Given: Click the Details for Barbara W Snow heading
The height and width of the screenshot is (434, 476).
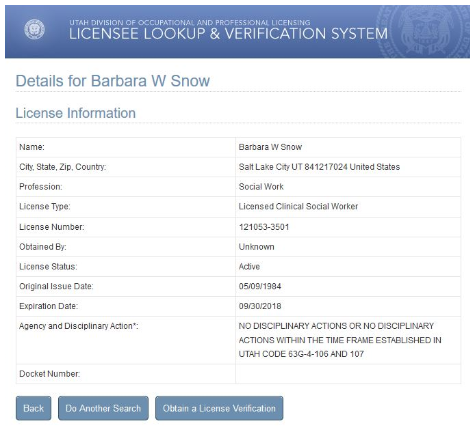Looking at the screenshot, I should (x=113, y=81).
